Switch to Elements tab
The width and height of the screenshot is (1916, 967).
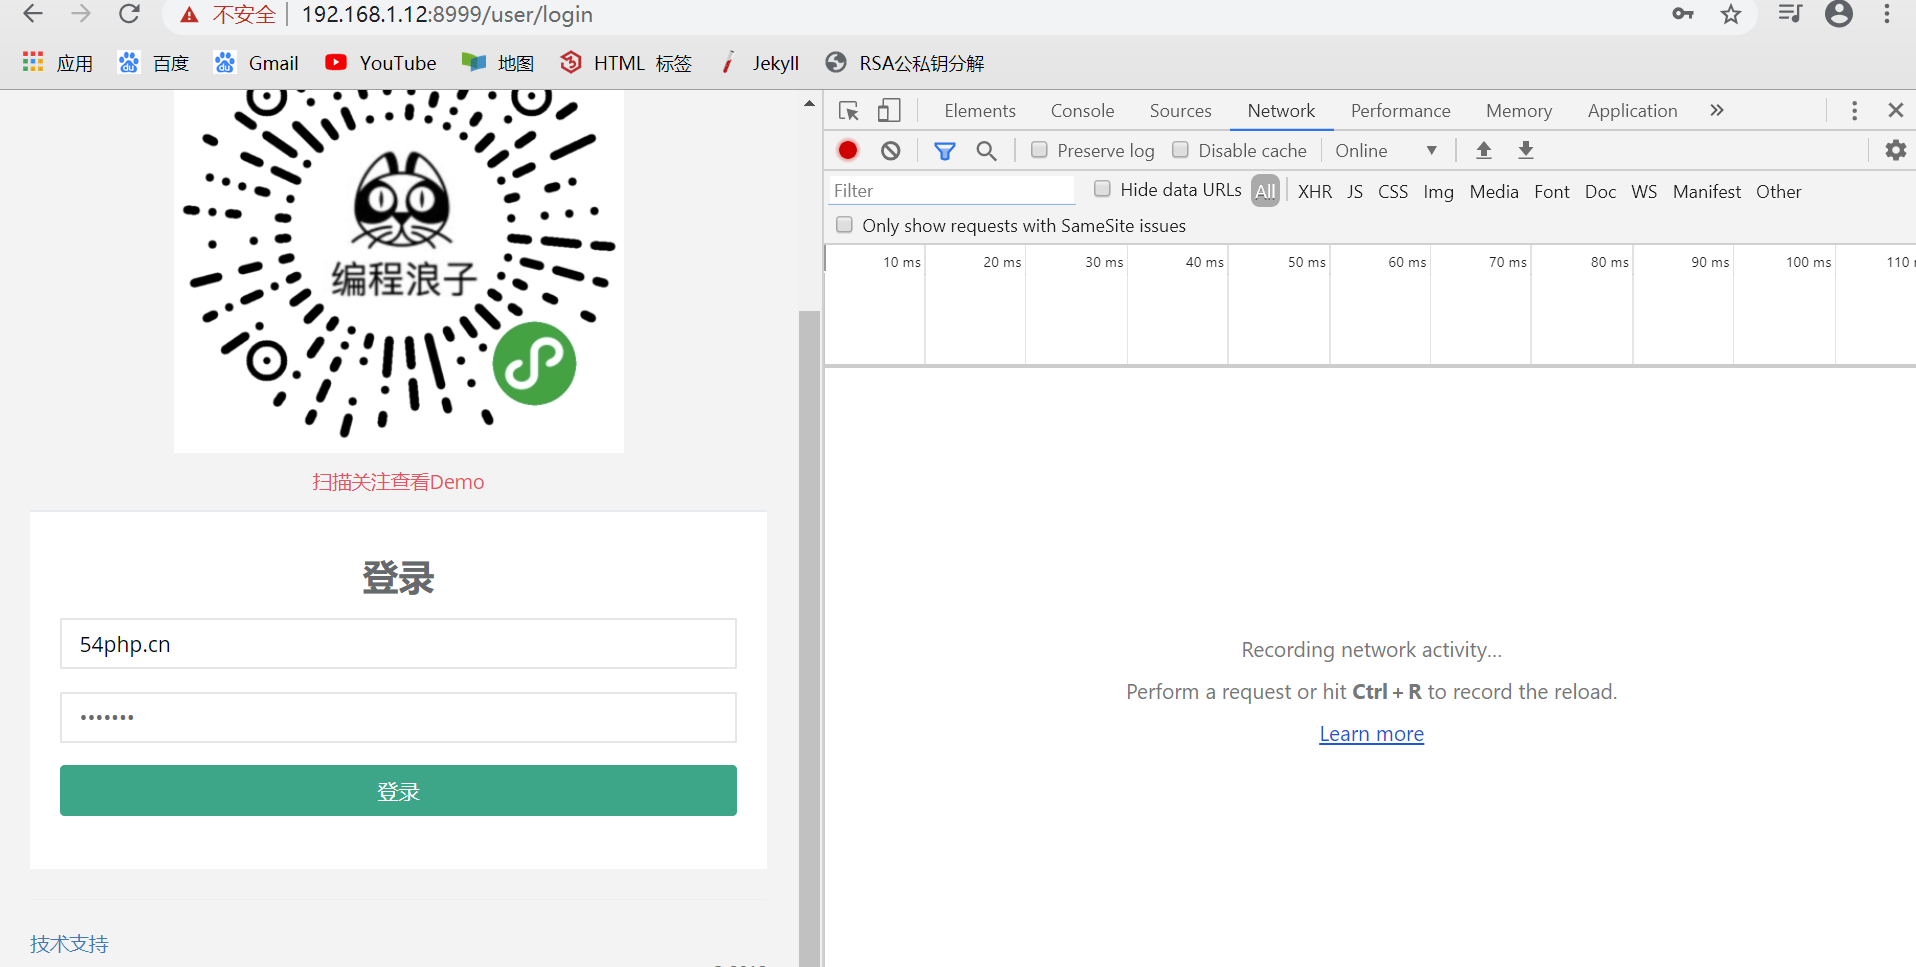tap(980, 111)
